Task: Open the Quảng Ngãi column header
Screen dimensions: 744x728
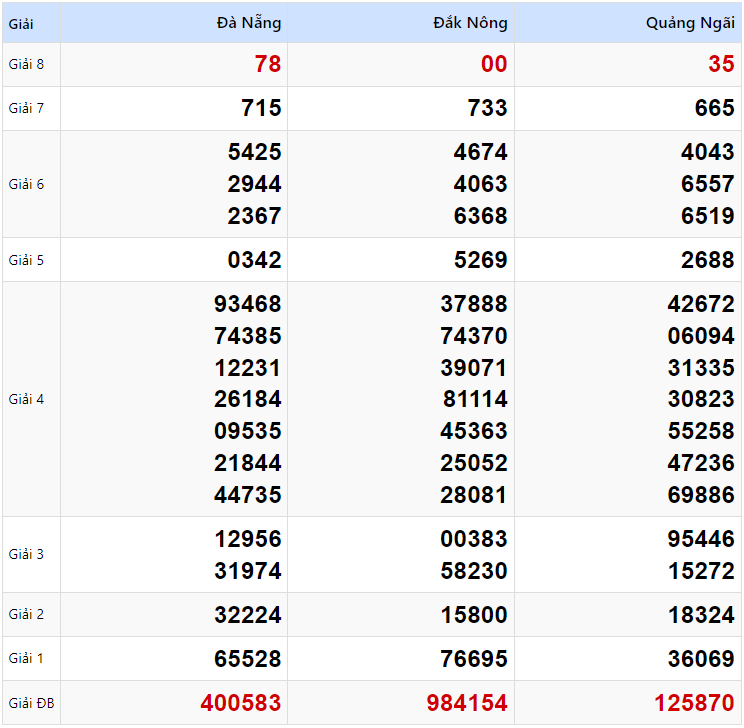Action: click(690, 23)
